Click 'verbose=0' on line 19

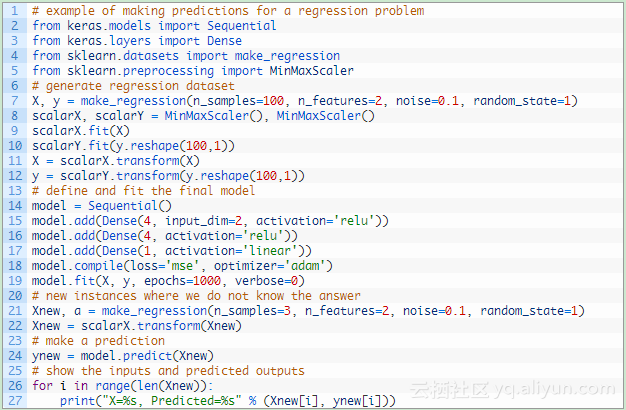pyautogui.click(x=266, y=281)
